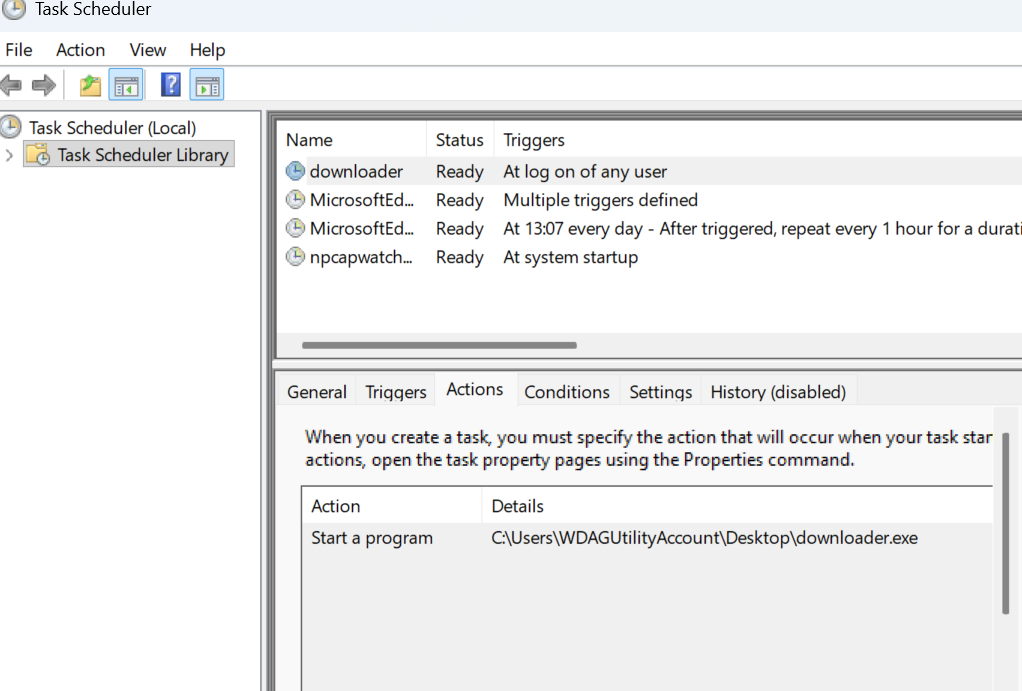The width and height of the screenshot is (1022, 691).
Task: Switch to the General tab
Action: coord(317,392)
